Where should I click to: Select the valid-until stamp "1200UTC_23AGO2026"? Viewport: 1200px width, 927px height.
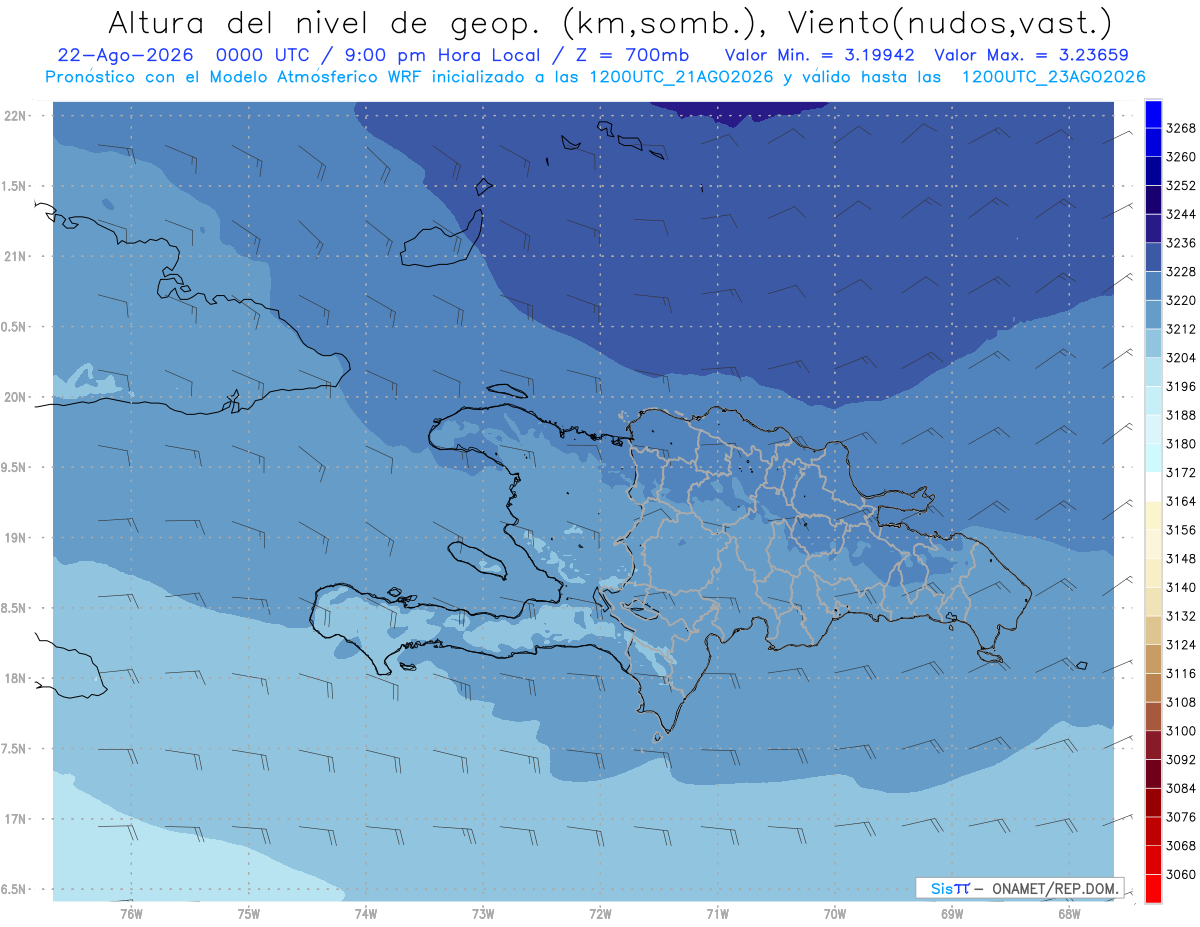point(1053,77)
